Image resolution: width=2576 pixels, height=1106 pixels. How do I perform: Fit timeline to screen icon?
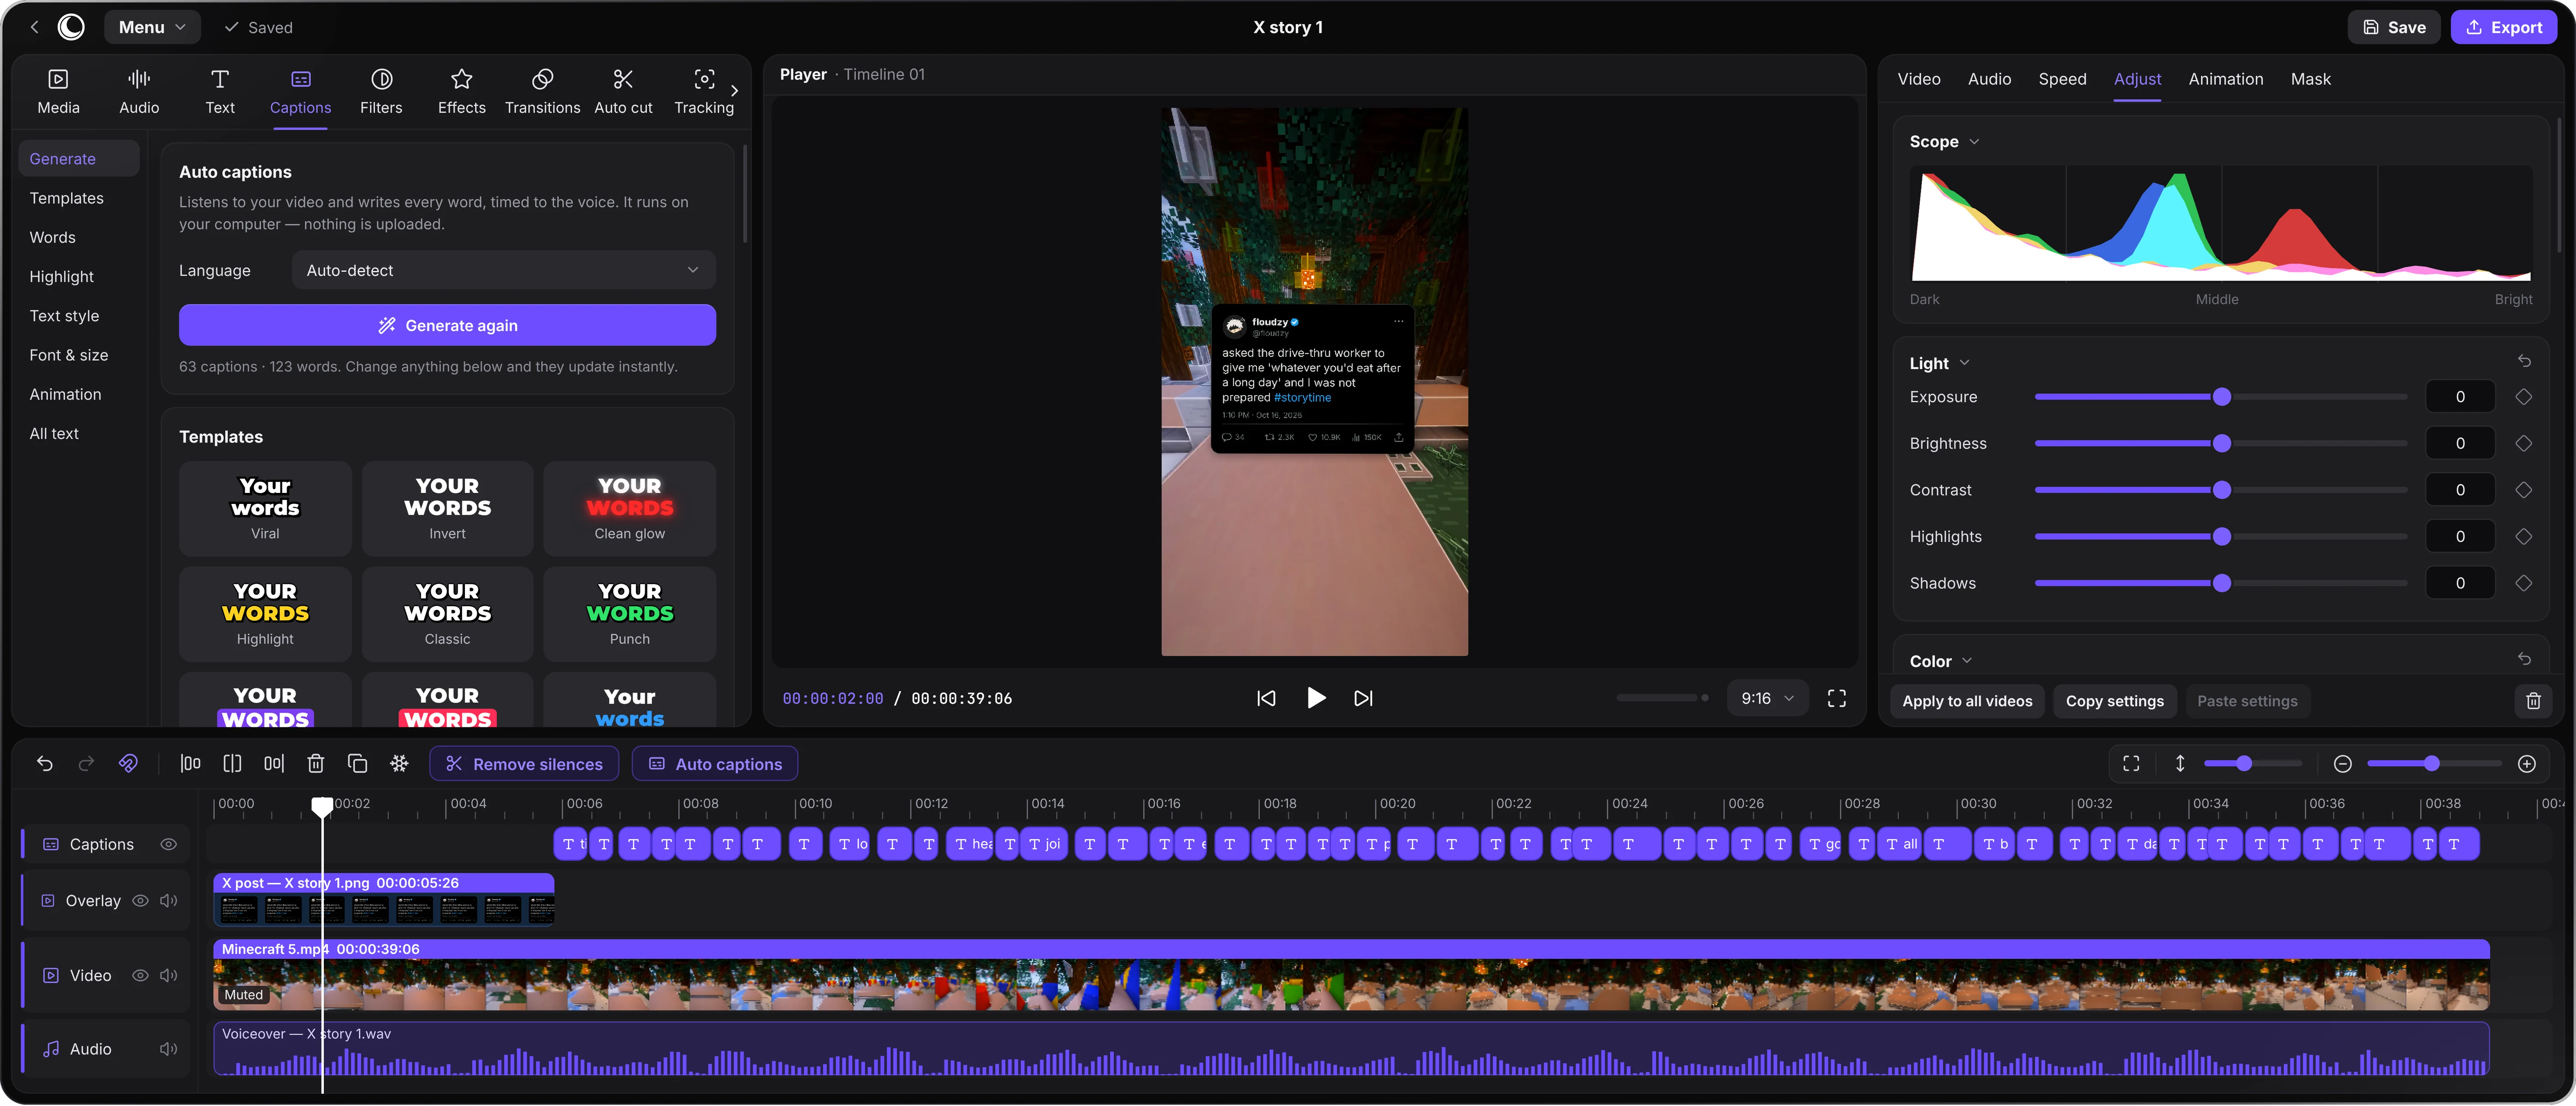pyautogui.click(x=2131, y=764)
